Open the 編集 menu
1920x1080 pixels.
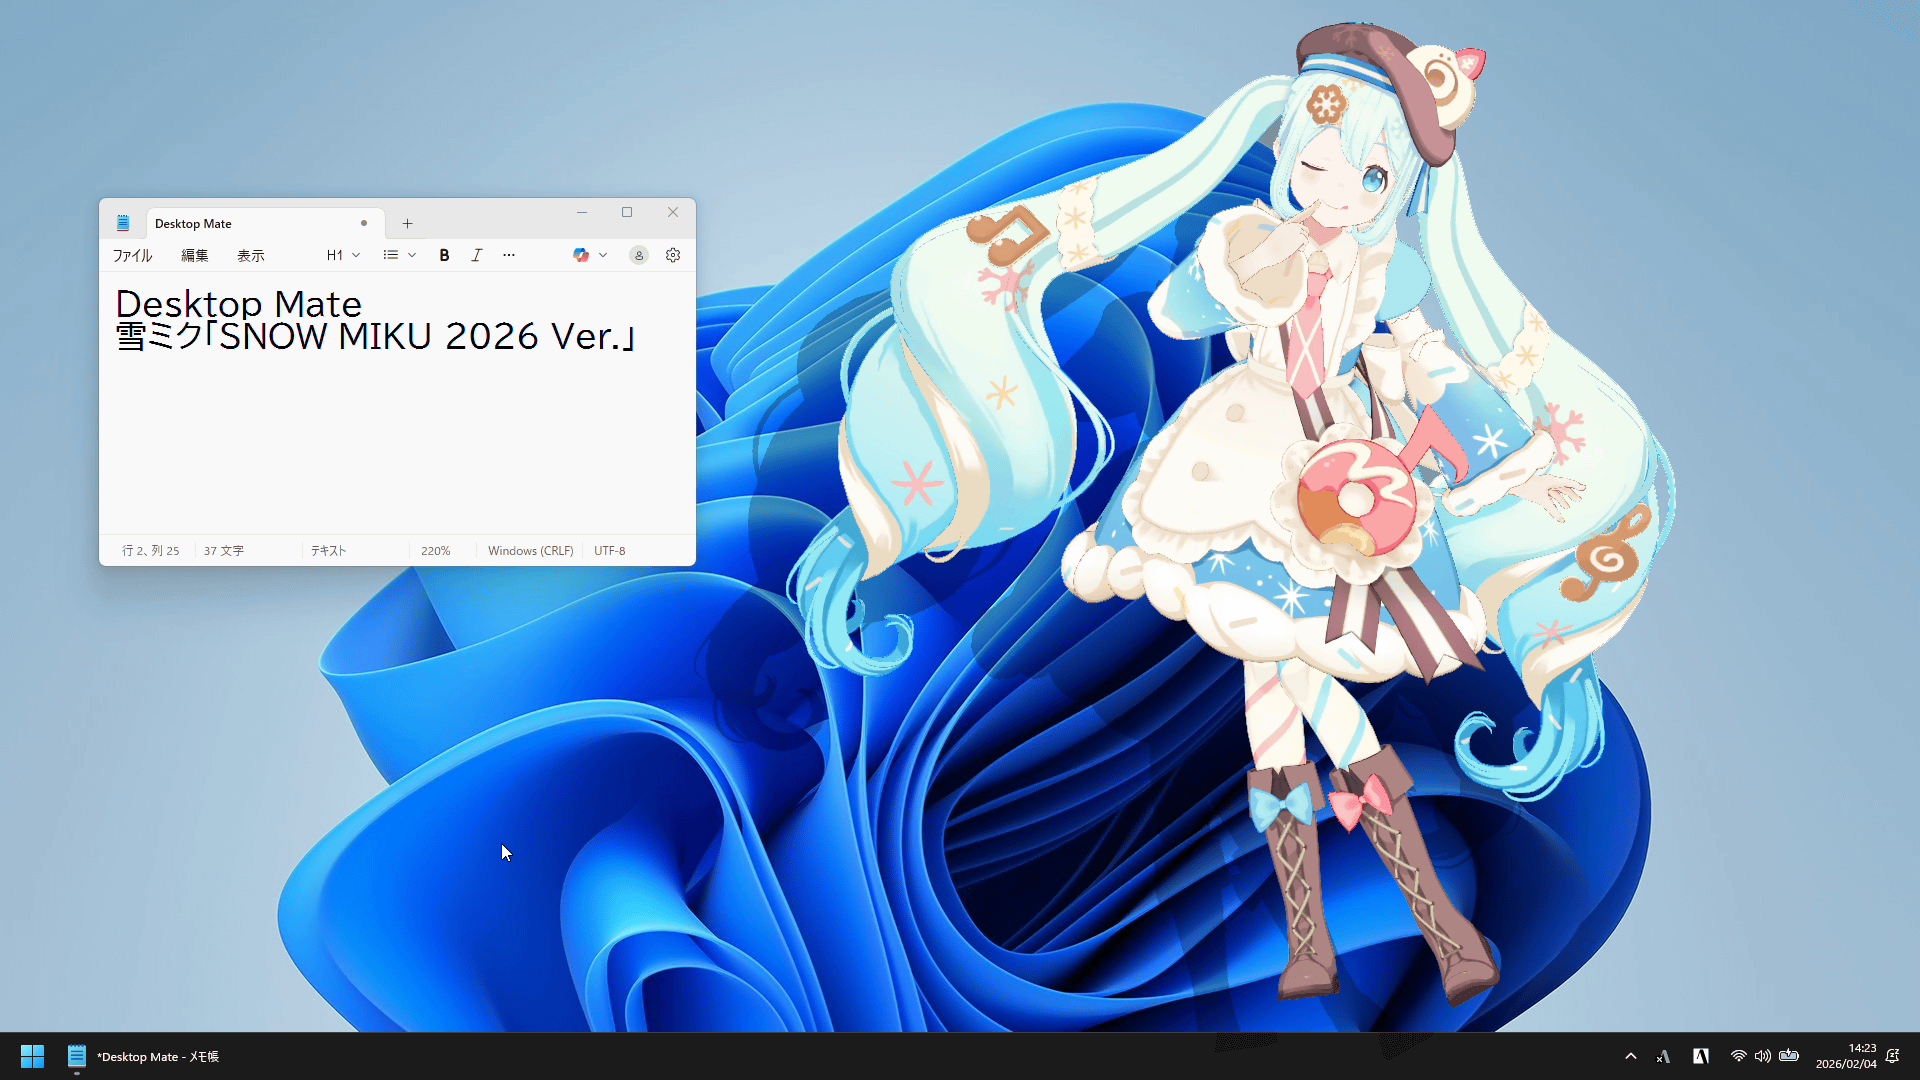195,256
